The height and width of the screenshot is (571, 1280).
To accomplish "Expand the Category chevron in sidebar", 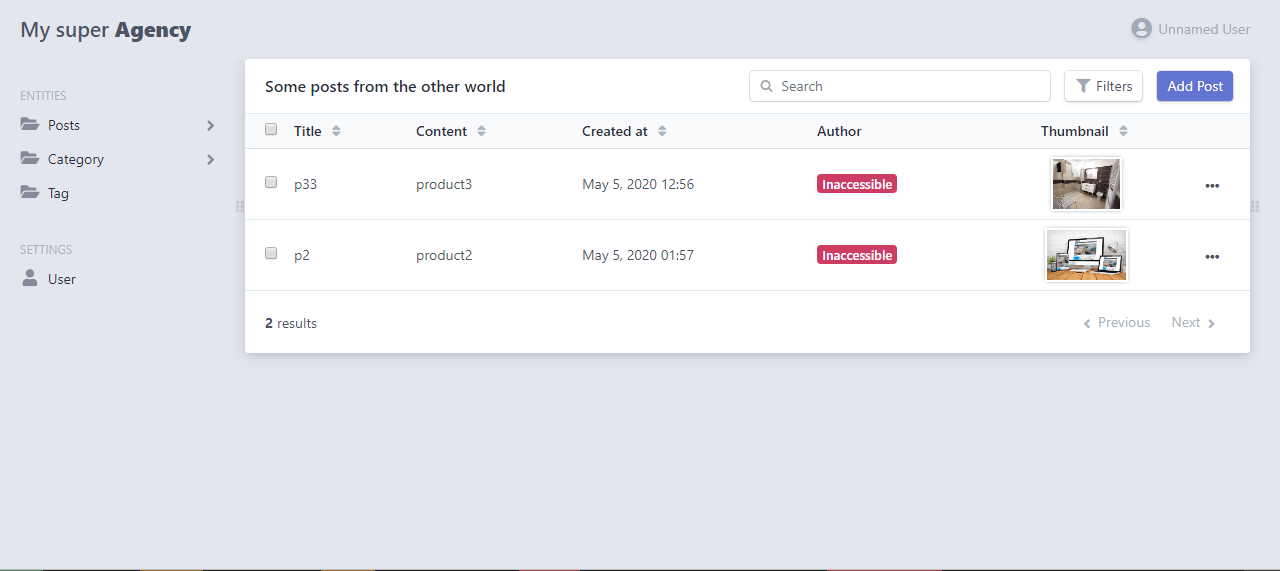I will (210, 159).
